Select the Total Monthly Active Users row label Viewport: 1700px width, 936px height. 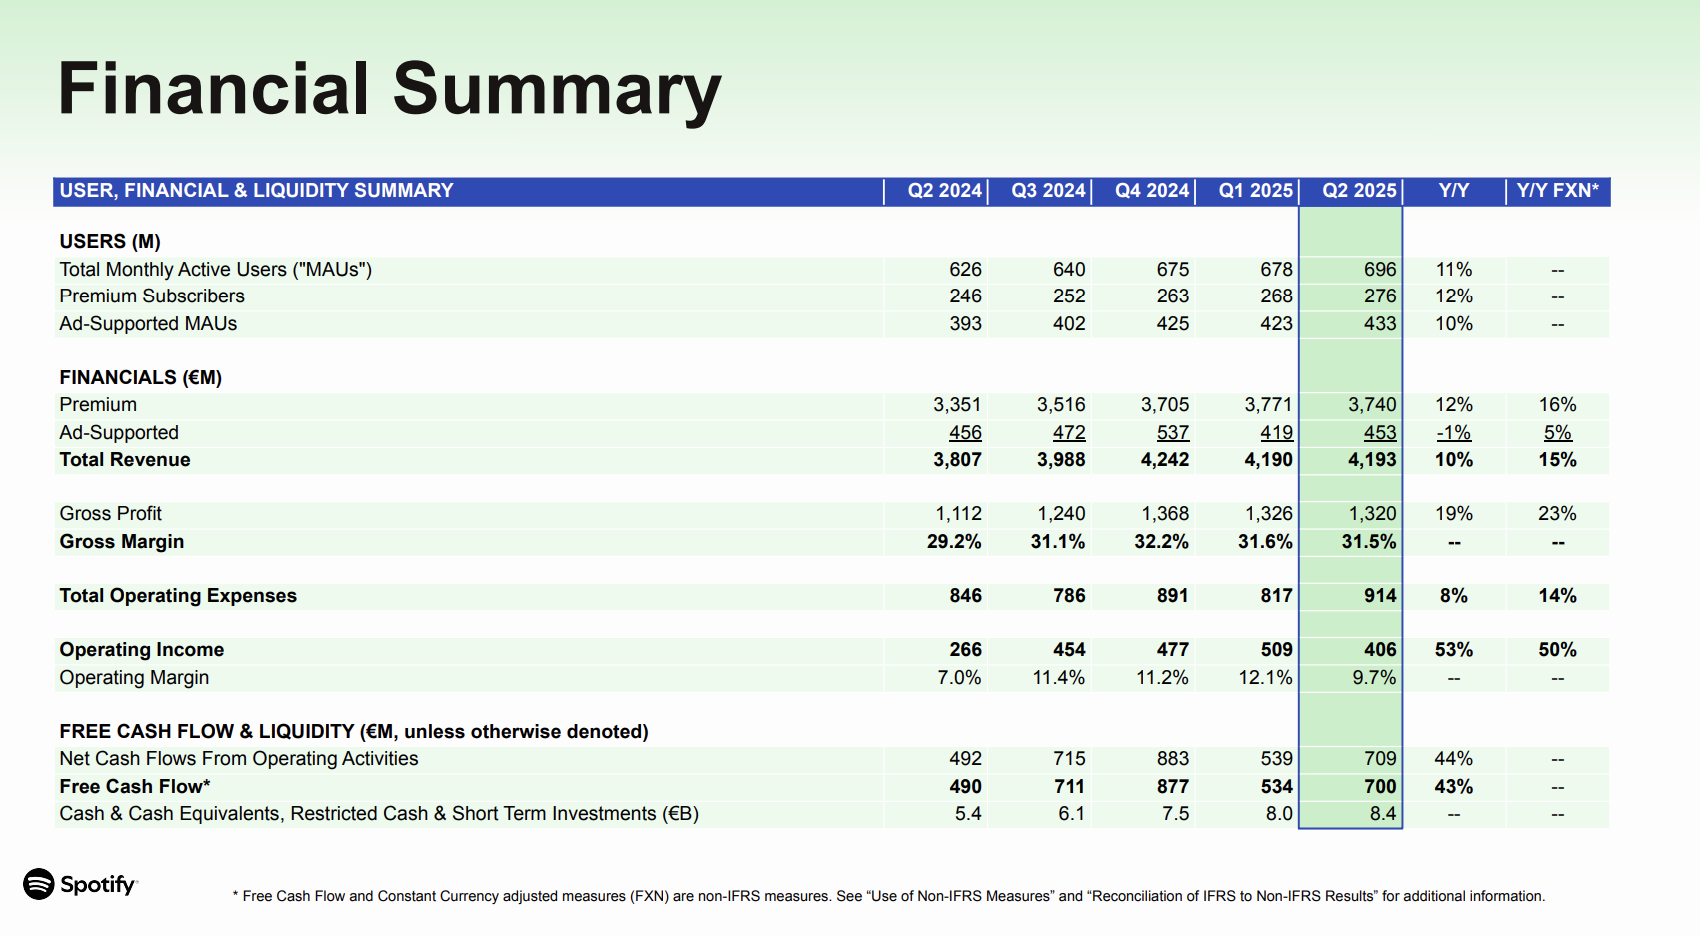[215, 270]
